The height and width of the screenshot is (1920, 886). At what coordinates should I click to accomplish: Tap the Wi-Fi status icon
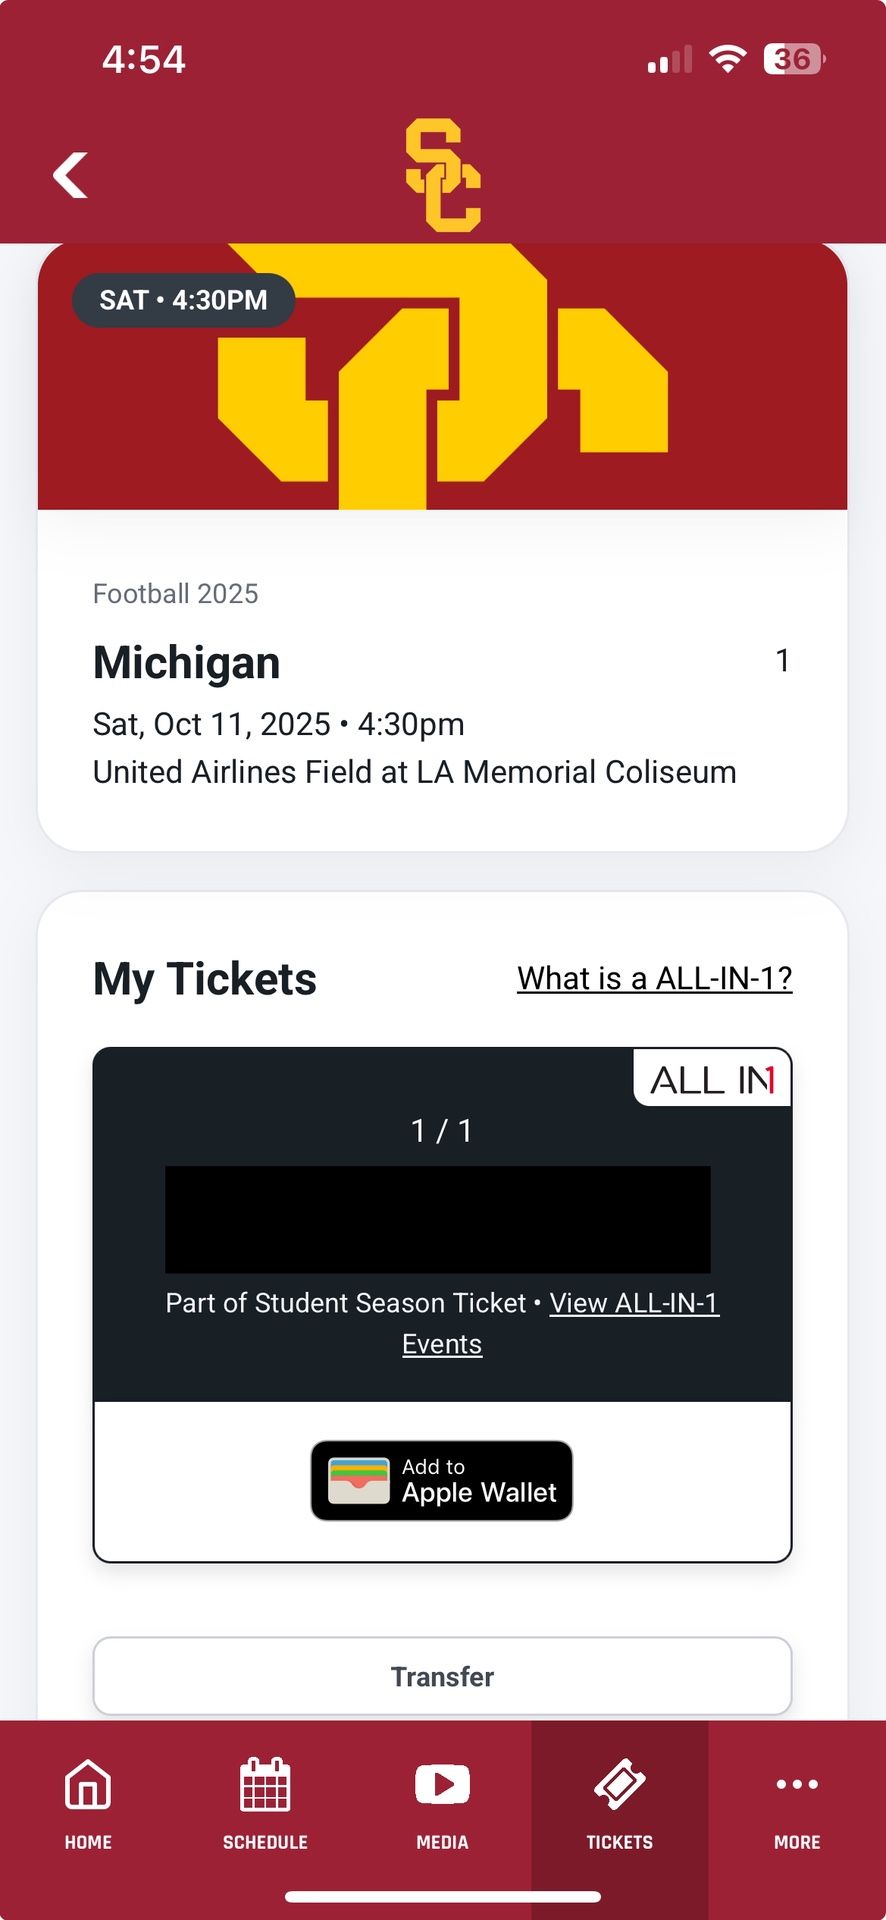point(727,59)
